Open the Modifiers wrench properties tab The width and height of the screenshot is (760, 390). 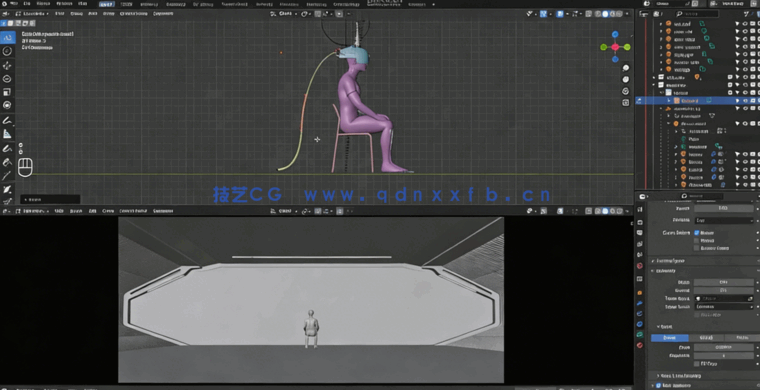point(640,303)
